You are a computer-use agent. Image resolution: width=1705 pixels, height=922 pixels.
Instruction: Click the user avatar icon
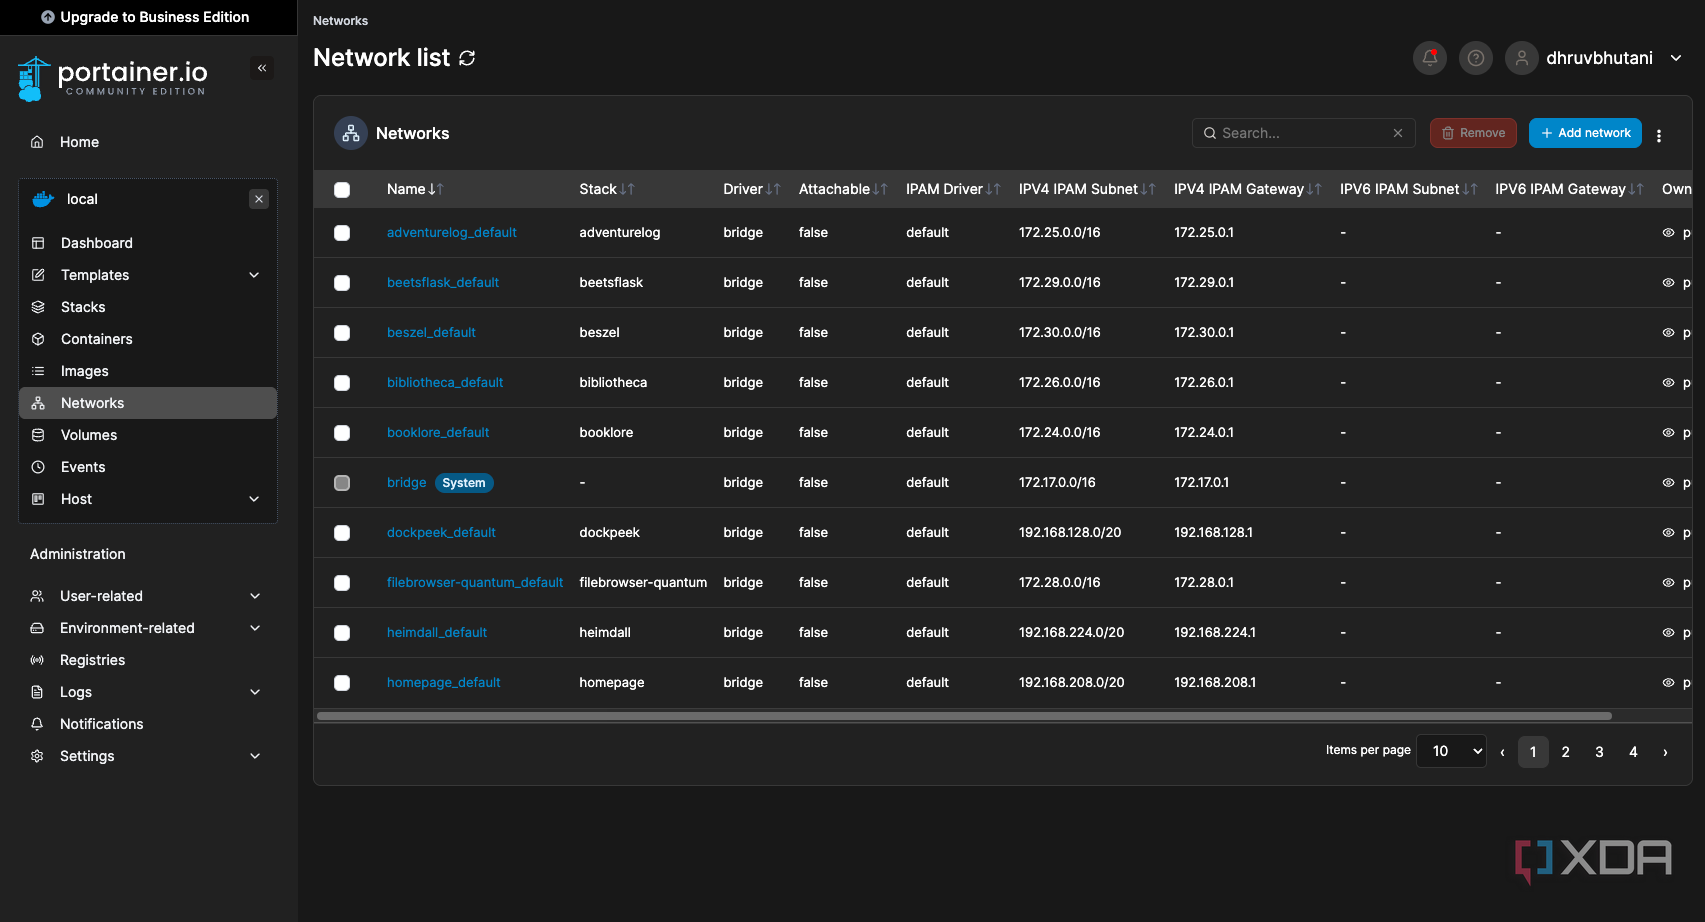click(x=1522, y=58)
